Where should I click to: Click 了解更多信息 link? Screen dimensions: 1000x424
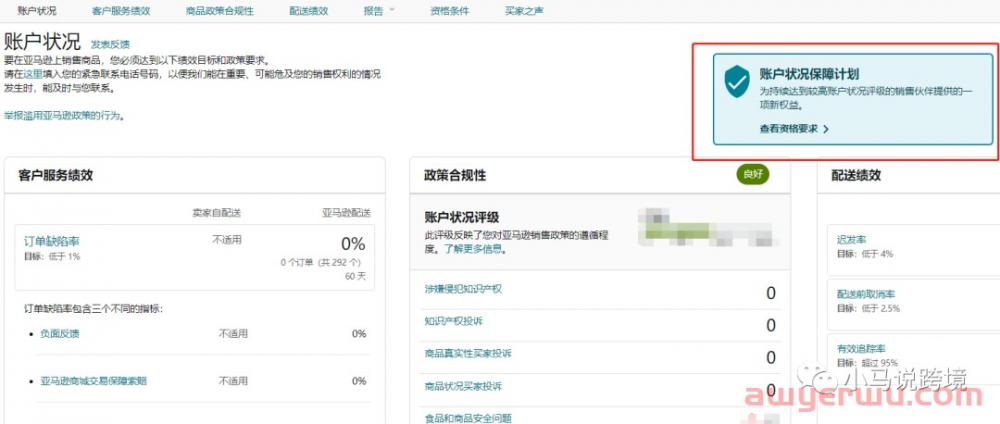[x=473, y=249]
